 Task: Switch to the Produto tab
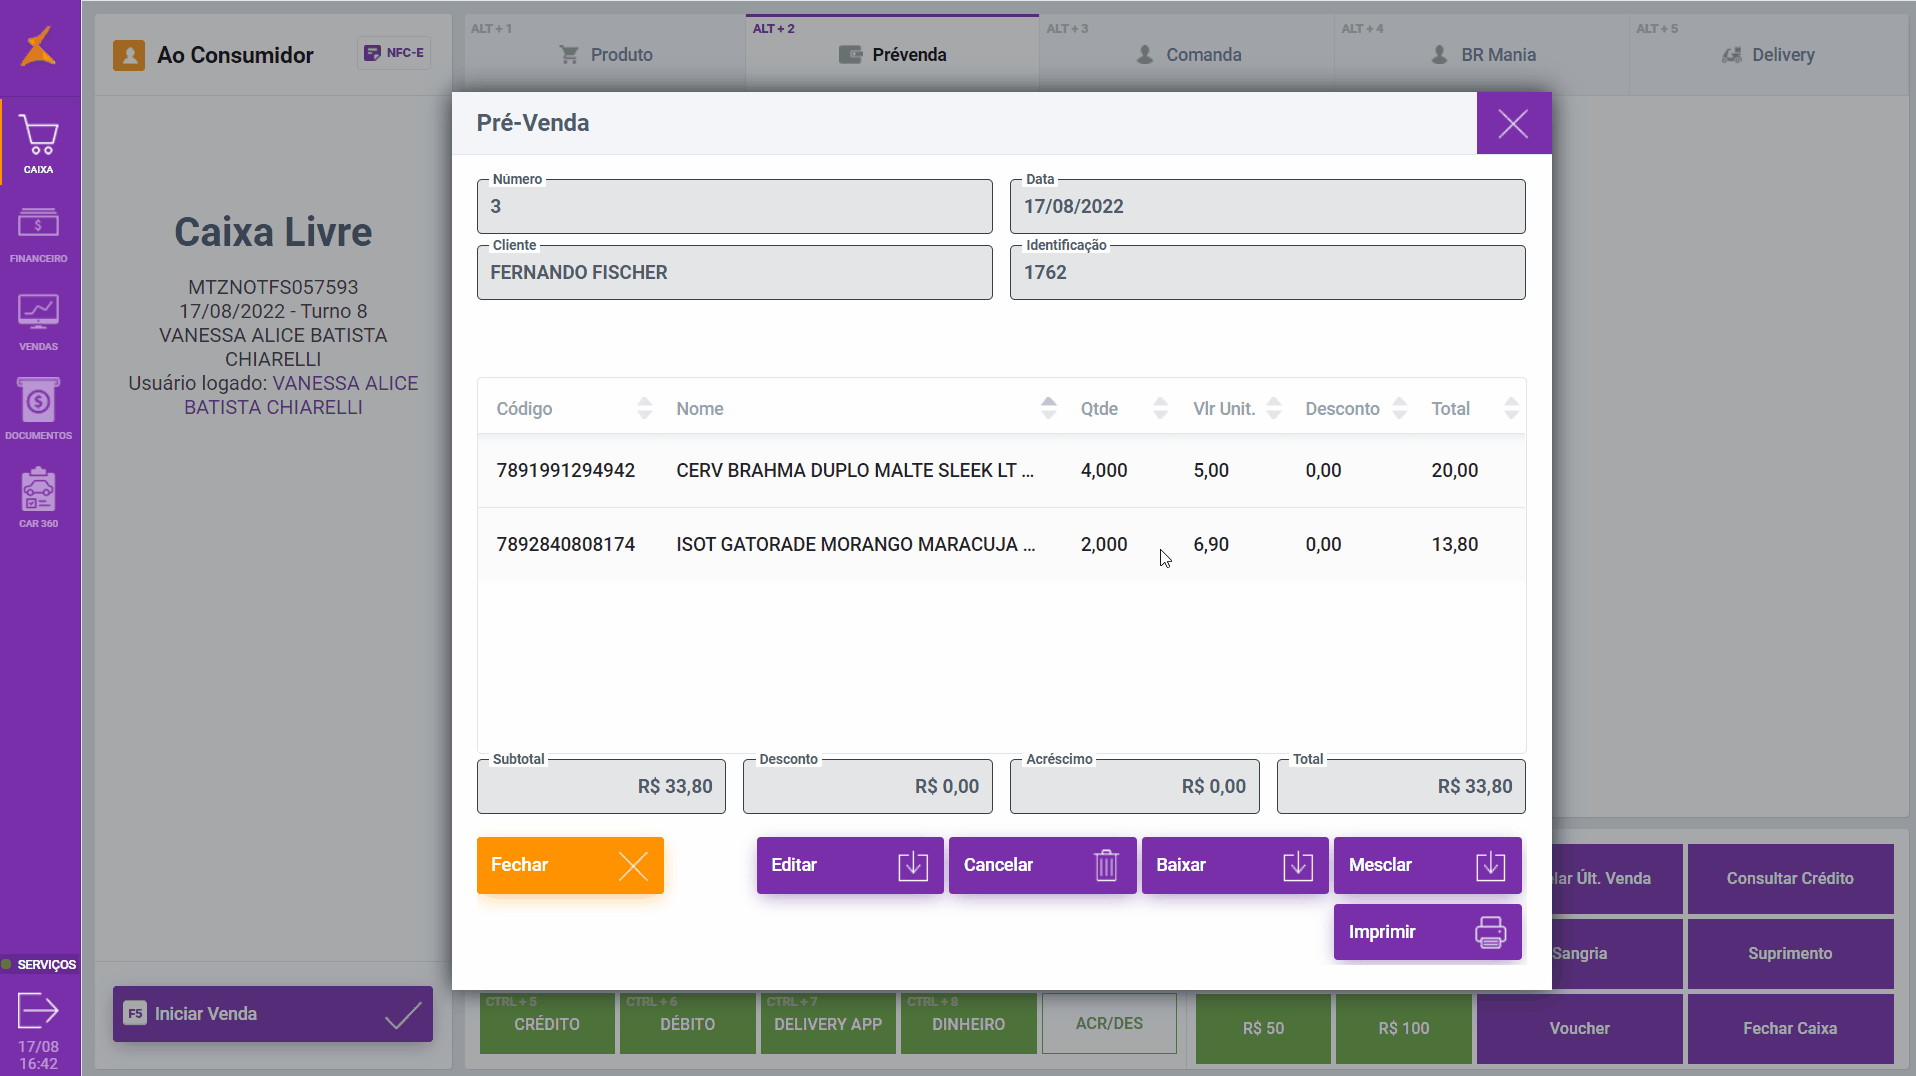coord(605,55)
